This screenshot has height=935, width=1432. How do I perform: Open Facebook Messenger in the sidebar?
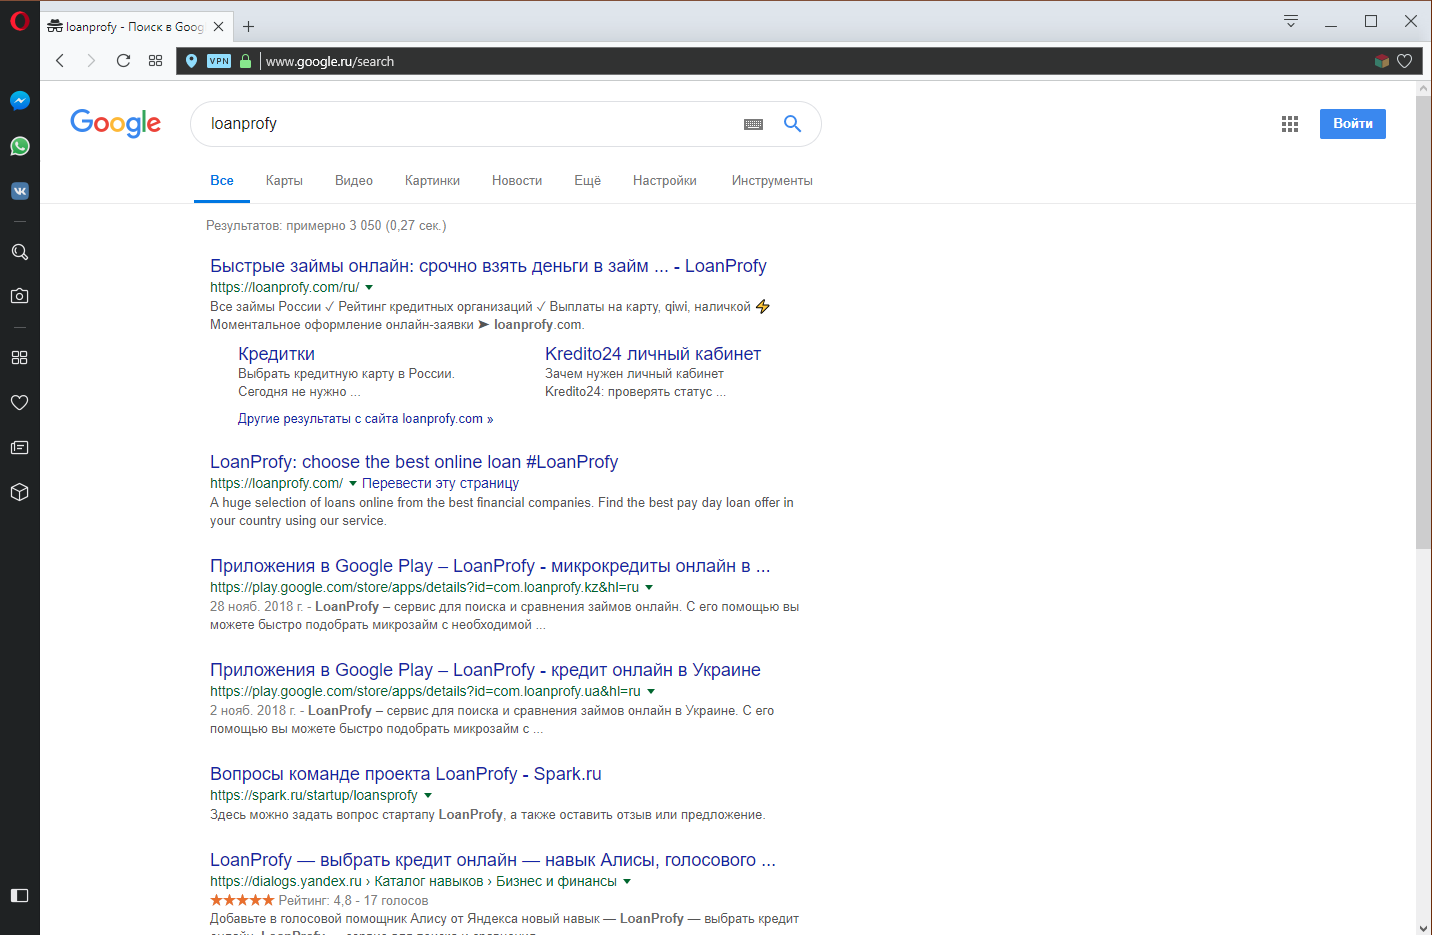pyautogui.click(x=19, y=100)
